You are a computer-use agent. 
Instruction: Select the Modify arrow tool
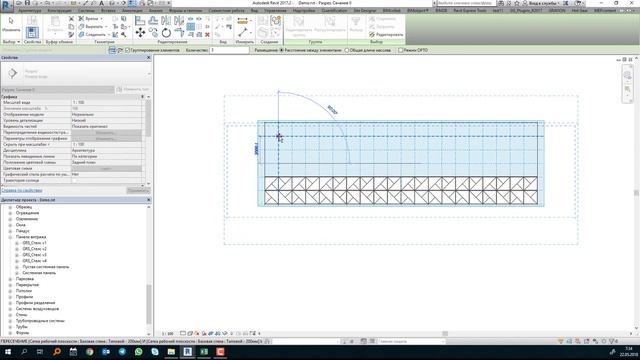(11, 20)
